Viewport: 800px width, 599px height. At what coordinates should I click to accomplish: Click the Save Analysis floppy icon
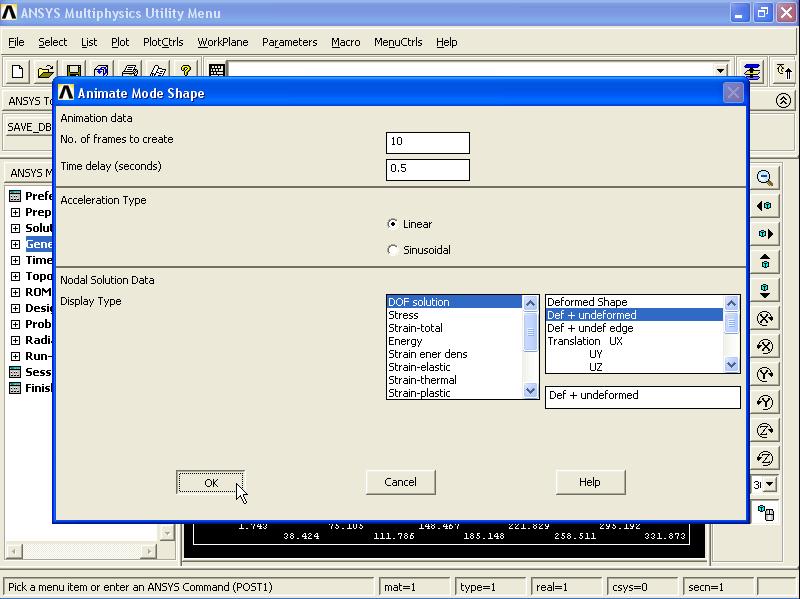pyautogui.click(x=73, y=71)
